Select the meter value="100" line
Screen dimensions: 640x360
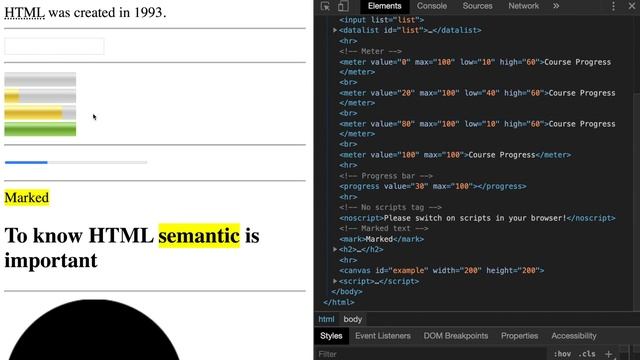(455, 155)
